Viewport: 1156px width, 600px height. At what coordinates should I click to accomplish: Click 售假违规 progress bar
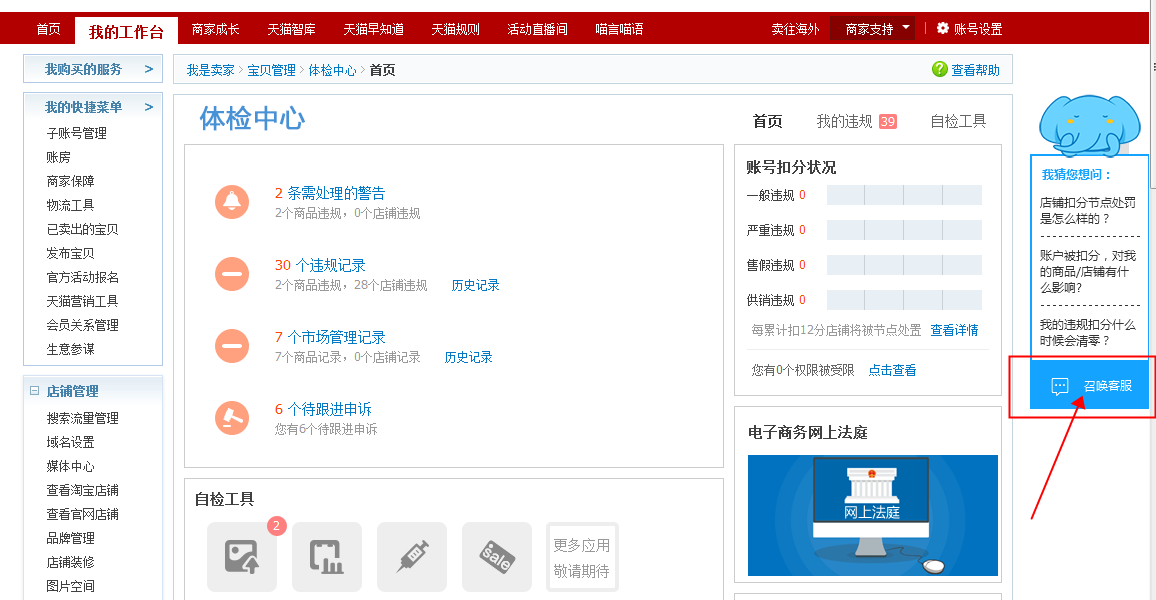click(904, 265)
